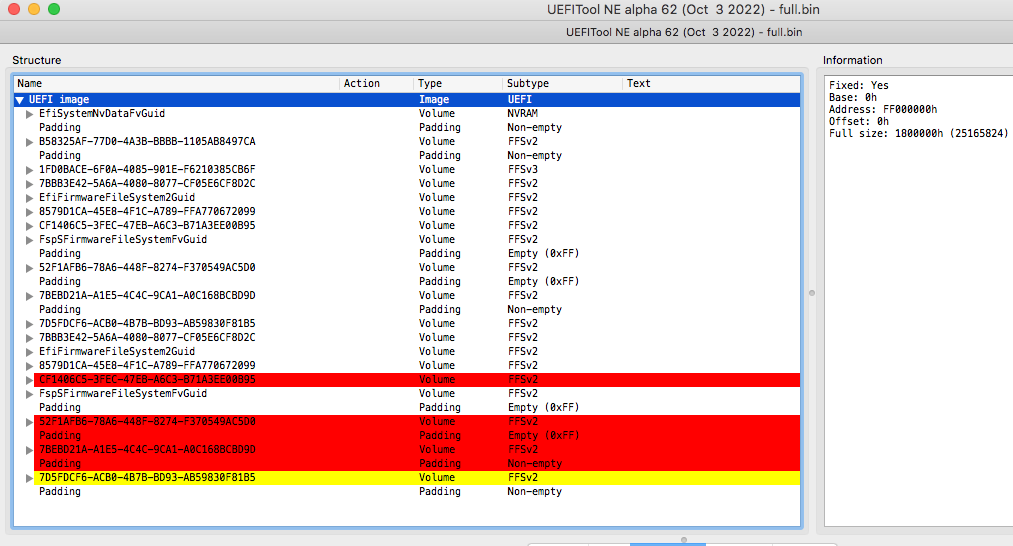Screen dimensions: 1013x546
Task: Expand the B58325AF-77D0-4A3B-BBBB-1105AB8497CA volume
Action: 29,142
